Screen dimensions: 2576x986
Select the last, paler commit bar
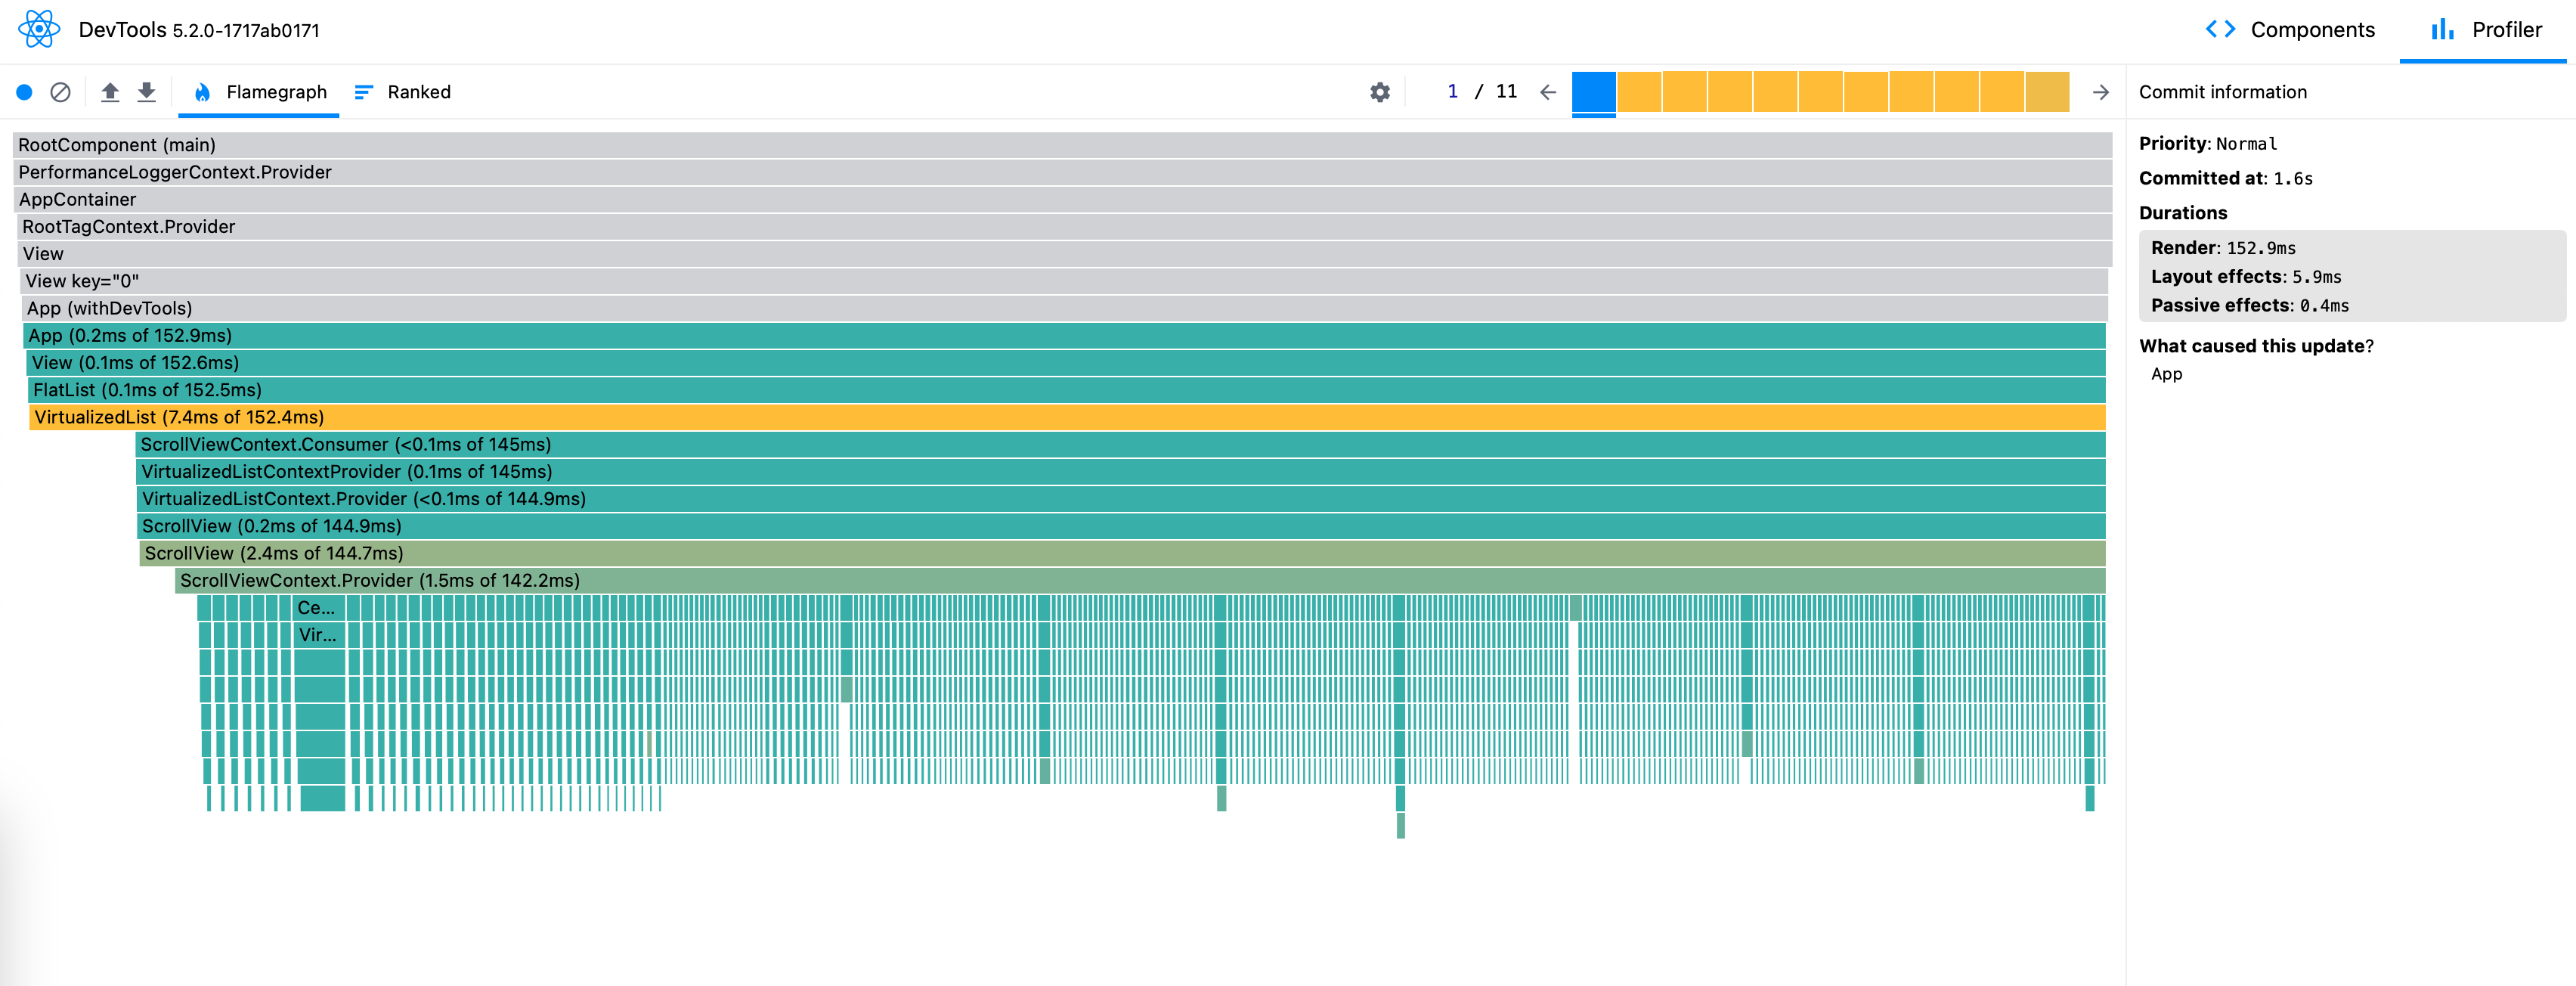click(2047, 92)
